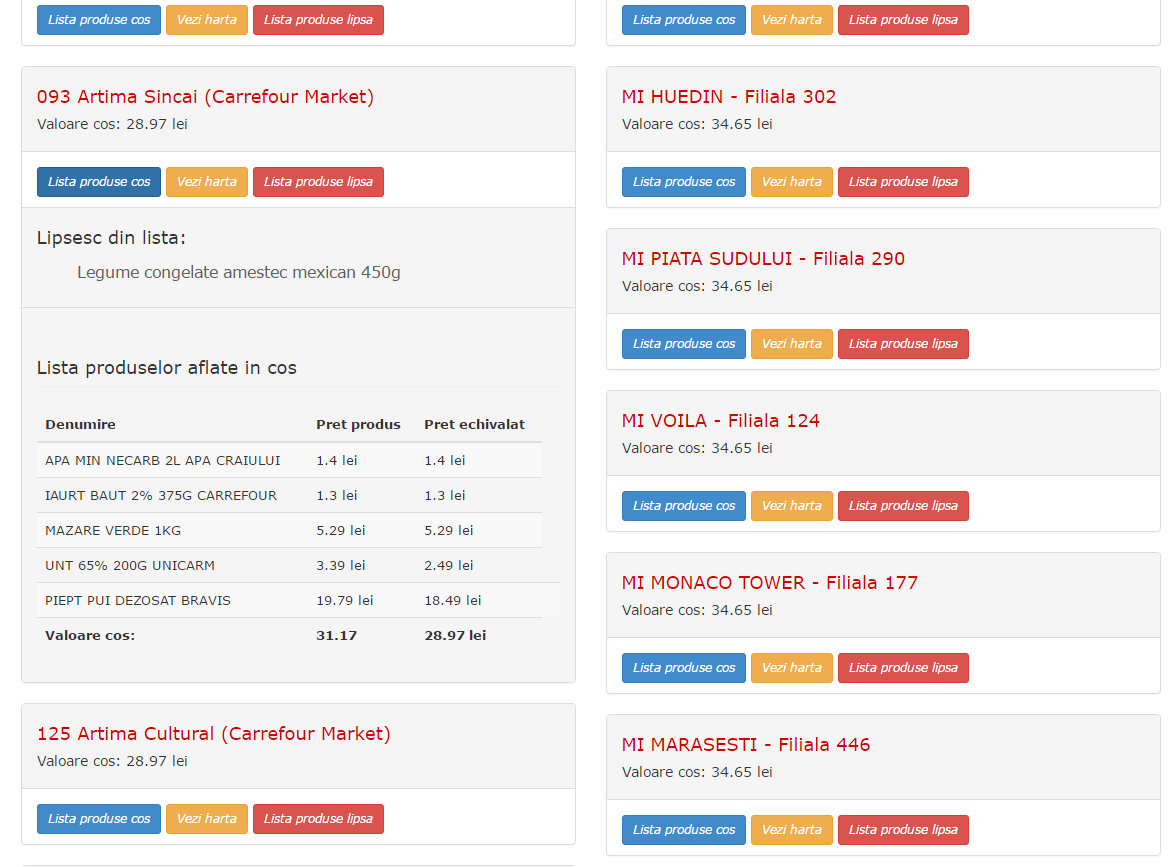The height and width of the screenshot is (867, 1171).
Task: Open store title 093 Artima Sincai (Carrefour Market)
Action: click(x=205, y=96)
